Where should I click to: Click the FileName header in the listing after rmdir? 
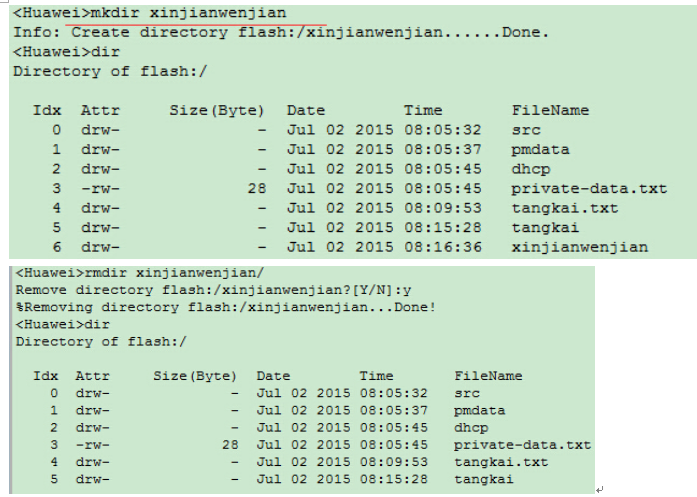tap(488, 376)
